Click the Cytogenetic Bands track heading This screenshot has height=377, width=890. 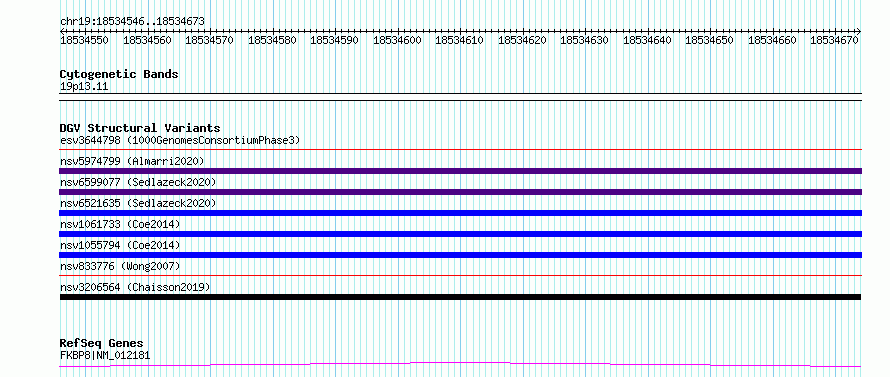tap(119, 74)
